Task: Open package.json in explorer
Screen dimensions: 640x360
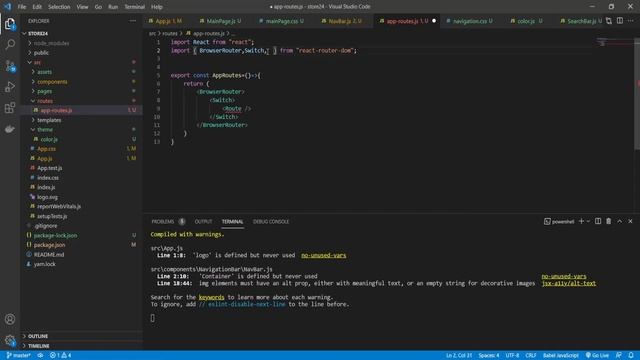Action: click(82, 245)
